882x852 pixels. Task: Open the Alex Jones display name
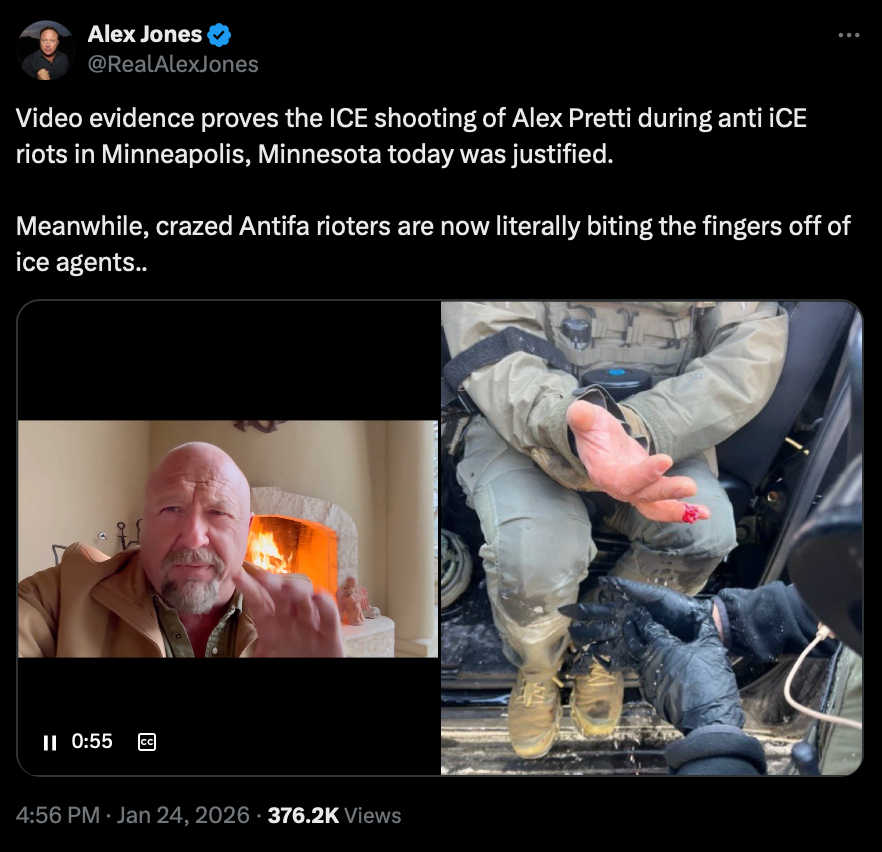click(x=145, y=34)
